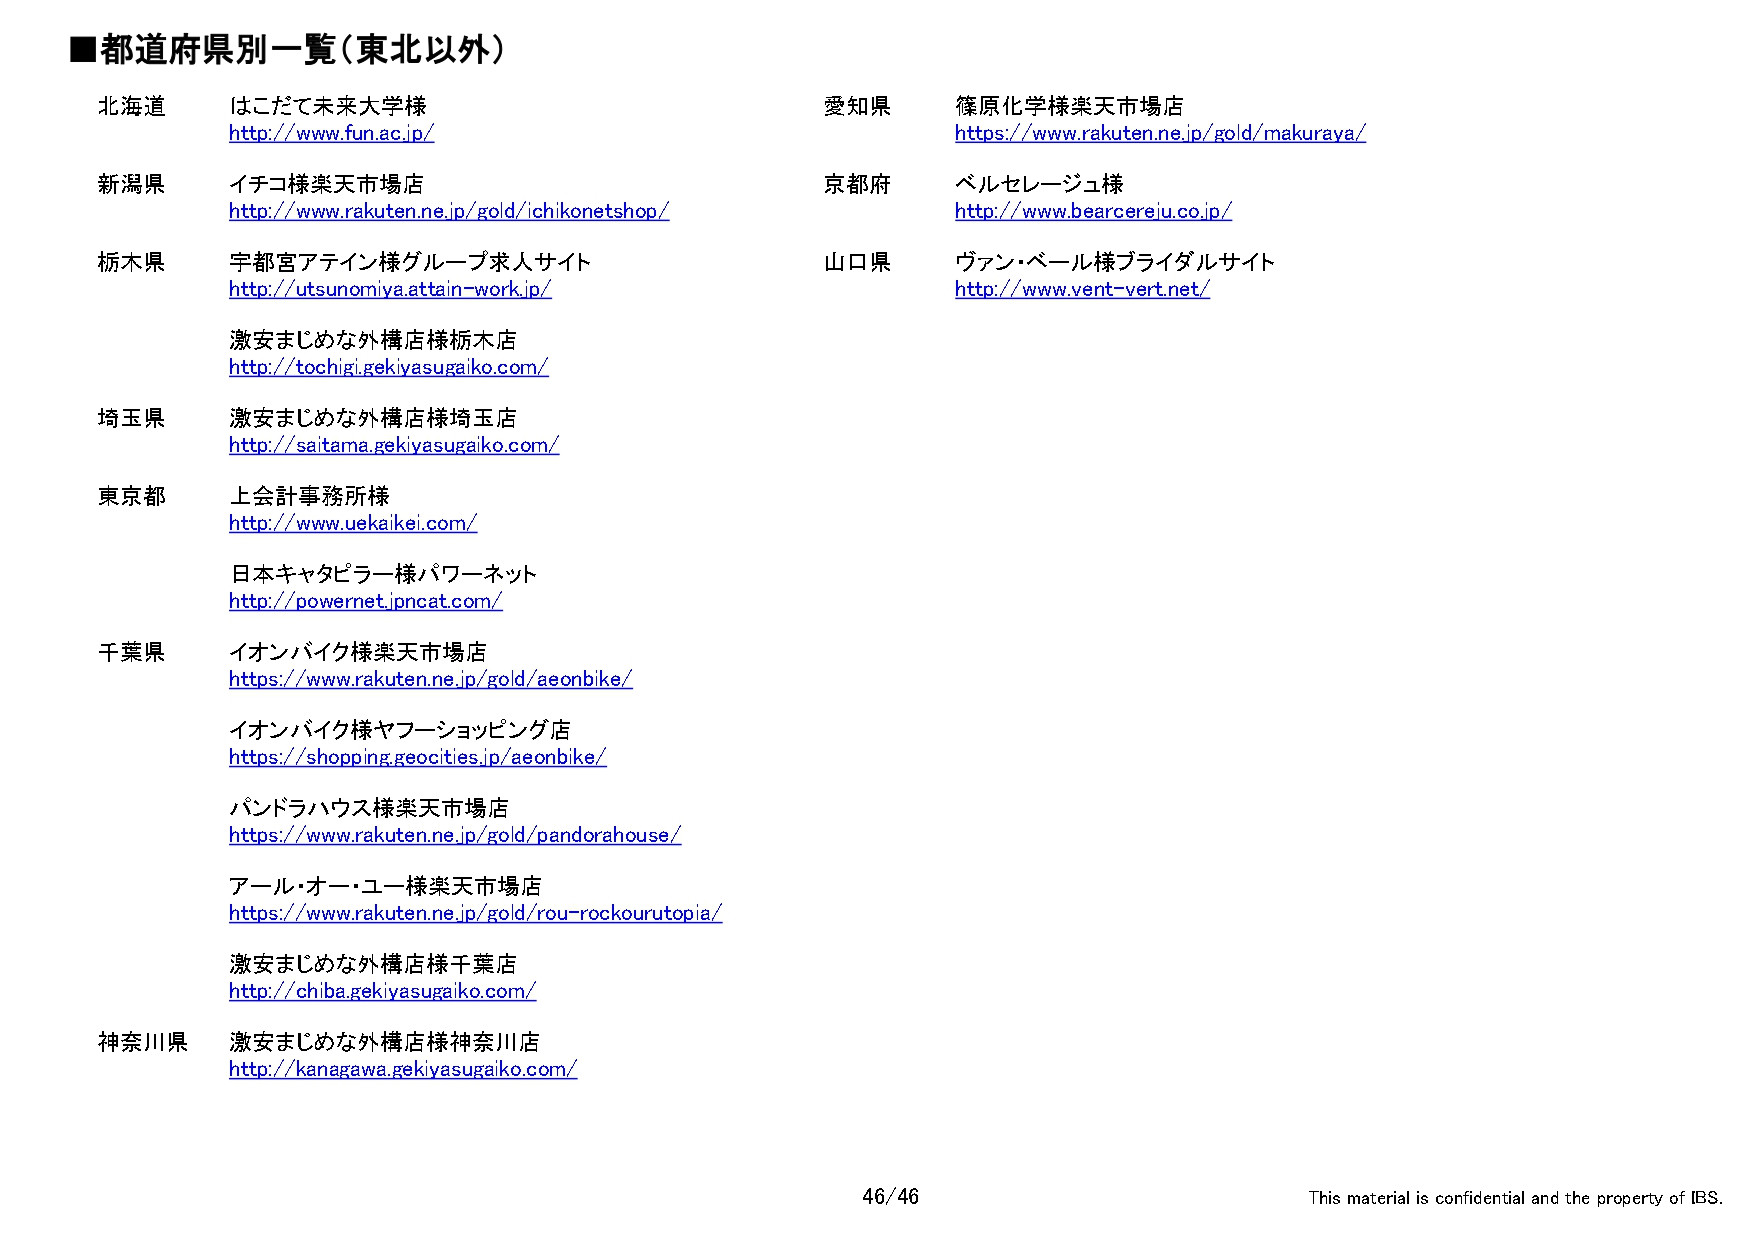Click the 篠原化学 Rakuten link gold/makuraya

(x=1158, y=133)
